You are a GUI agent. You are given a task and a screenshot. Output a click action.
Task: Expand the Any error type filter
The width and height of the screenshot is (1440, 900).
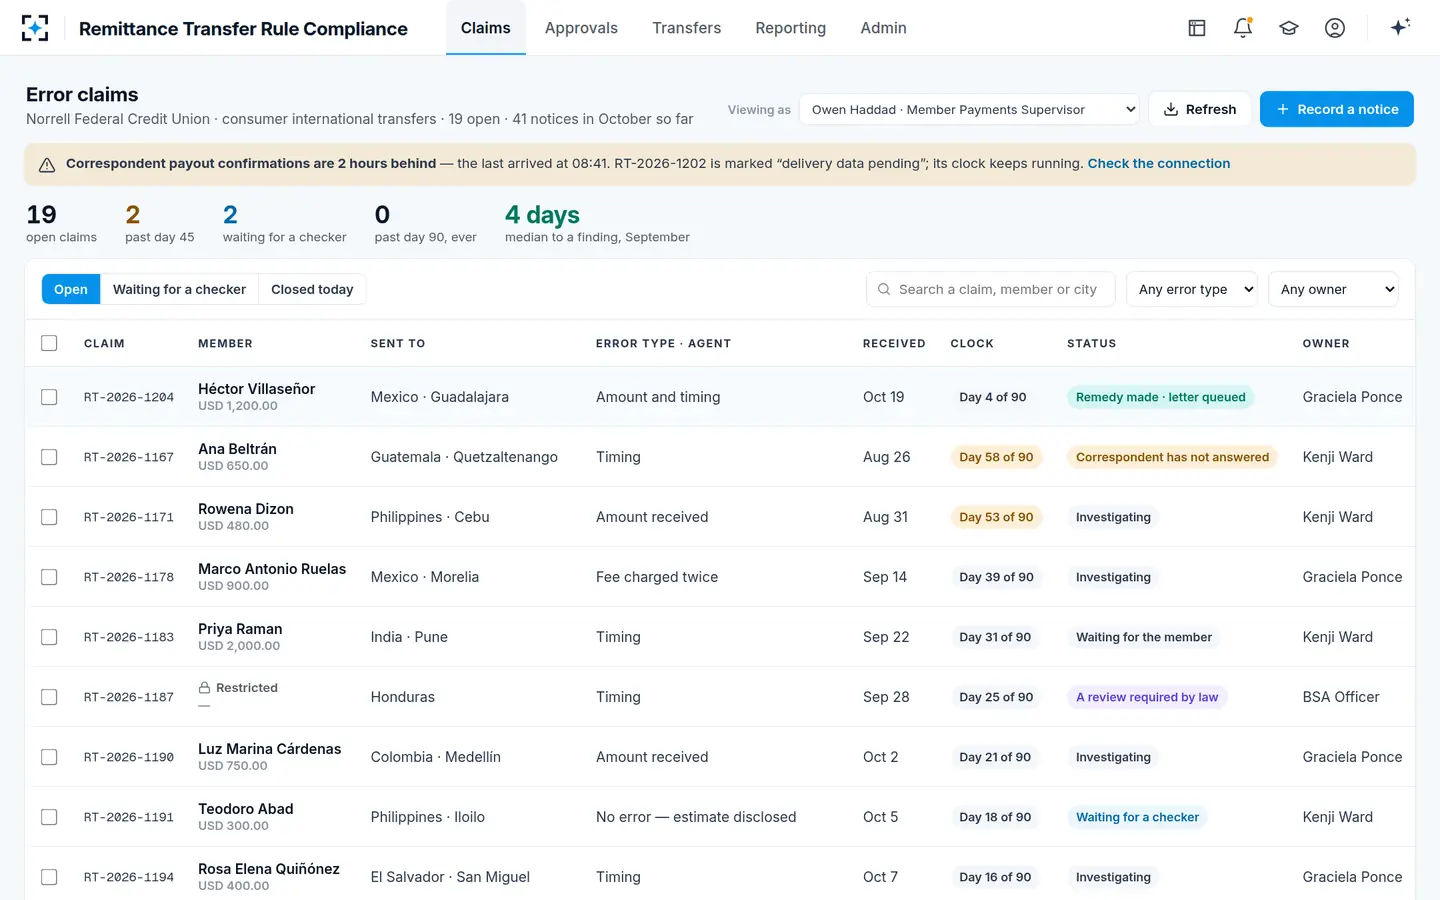(x=1192, y=289)
